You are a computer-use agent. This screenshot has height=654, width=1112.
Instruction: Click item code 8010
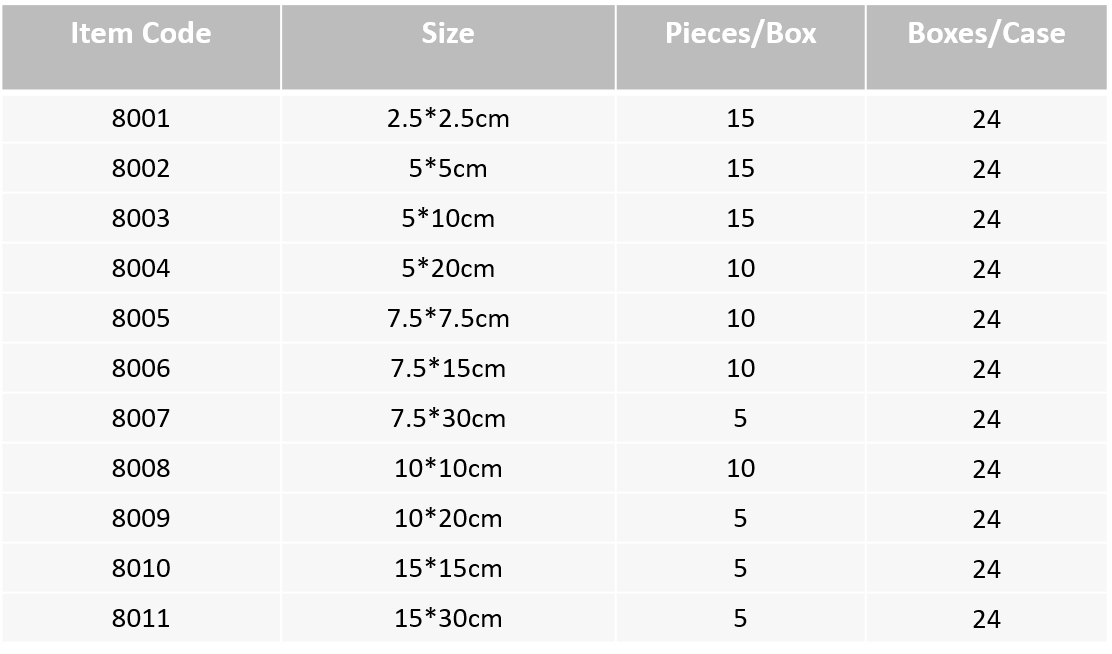pyautogui.click(x=141, y=568)
